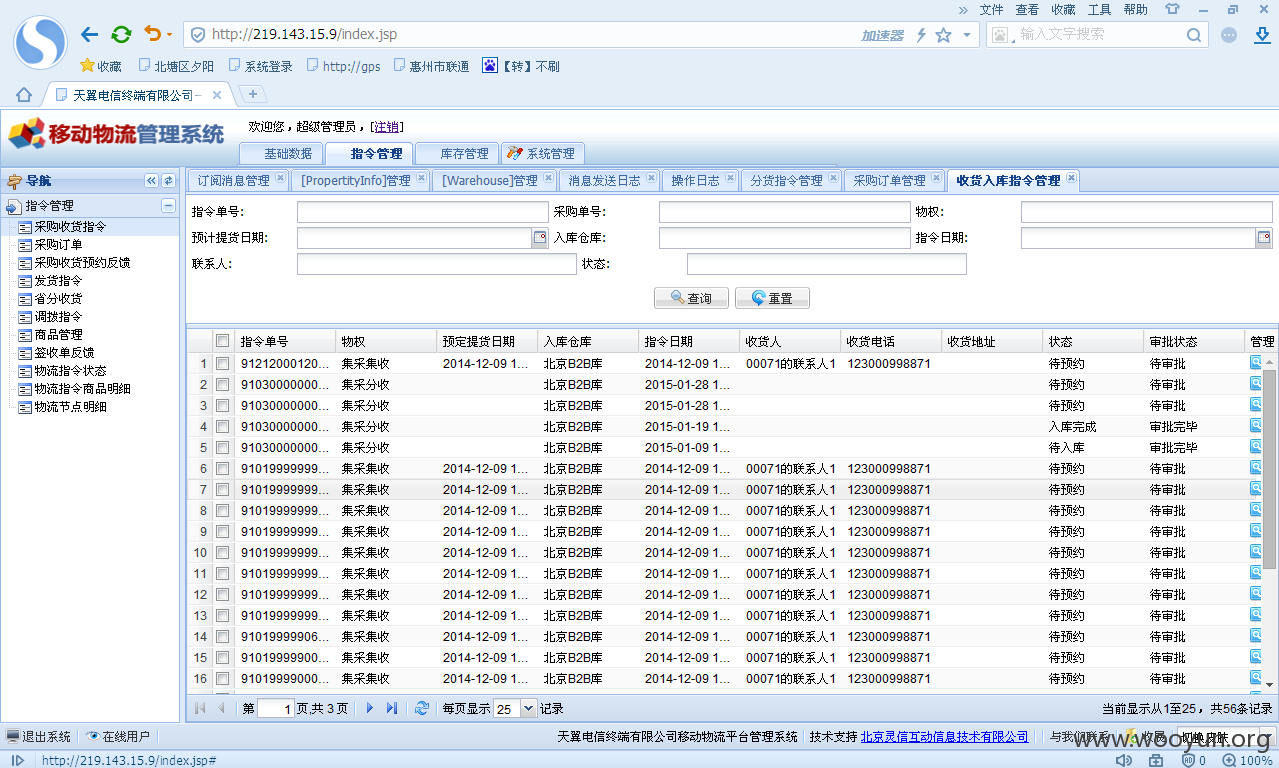Click the home icon left of the tab
The height and width of the screenshot is (768, 1279).
click(x=24, y=95)
